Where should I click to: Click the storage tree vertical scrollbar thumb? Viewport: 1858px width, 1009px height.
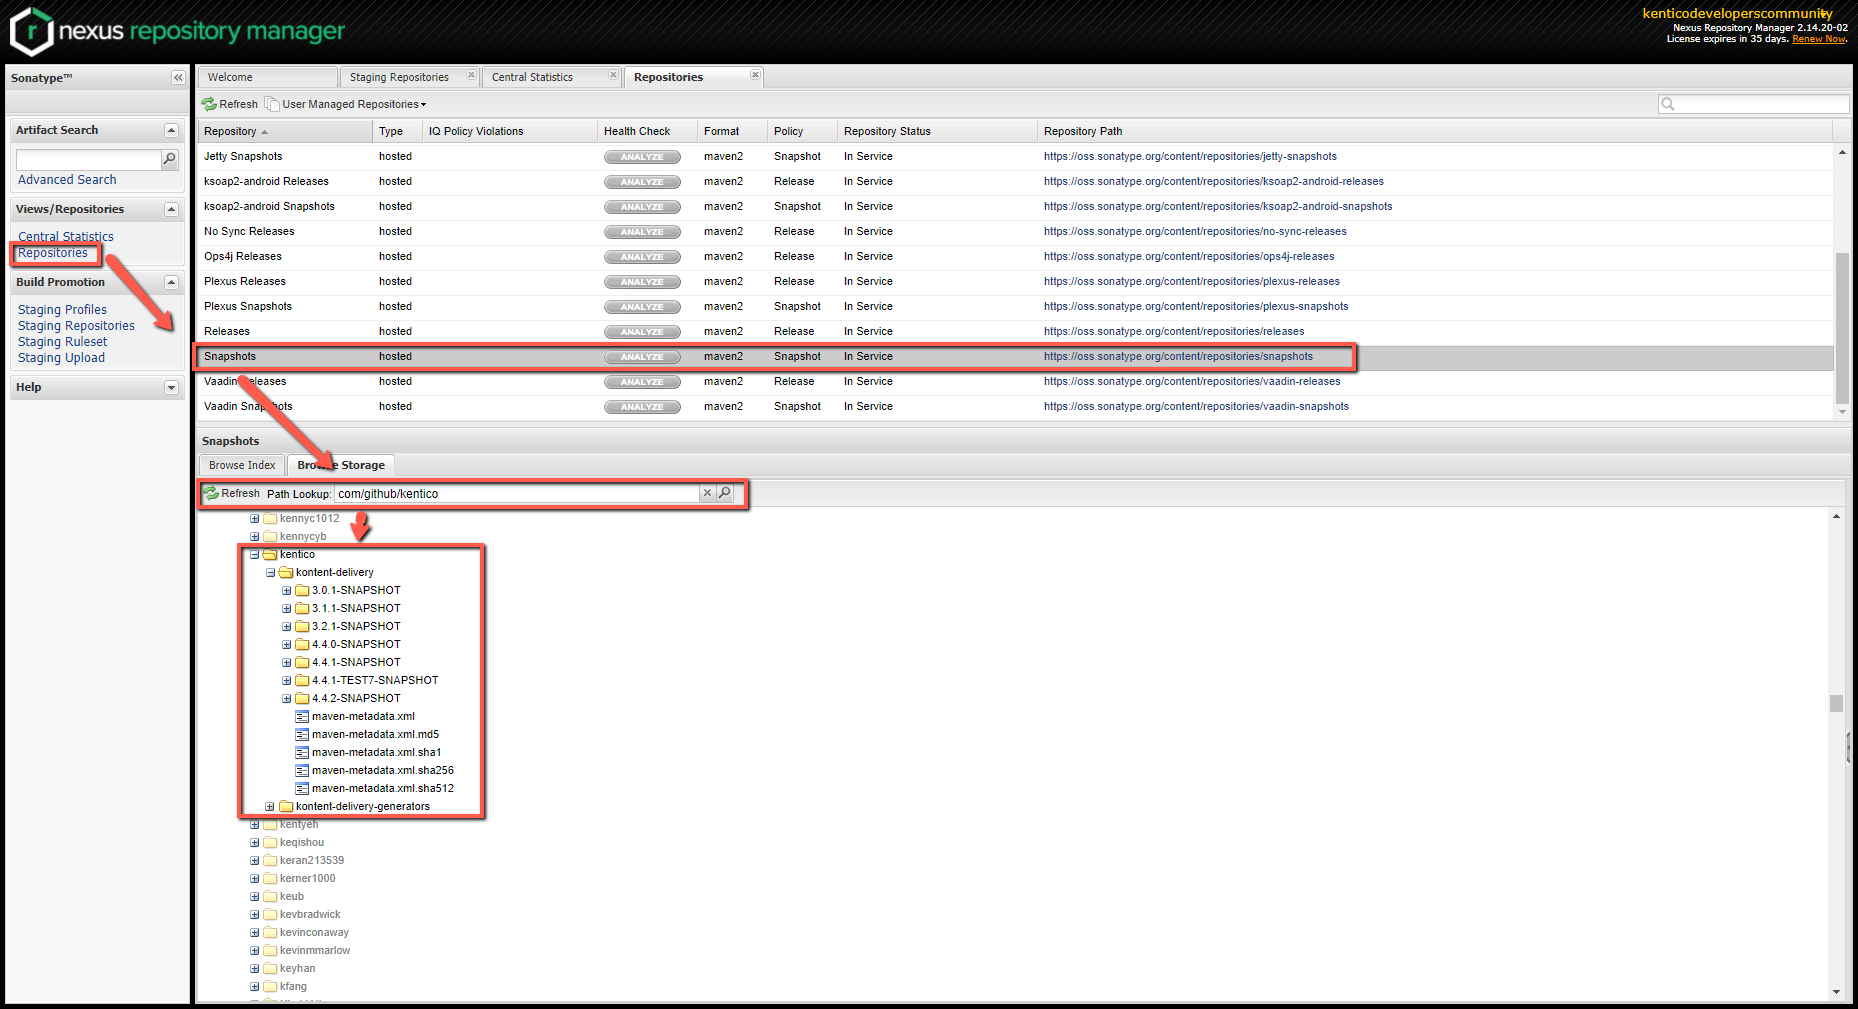(x=1836, y=703)
